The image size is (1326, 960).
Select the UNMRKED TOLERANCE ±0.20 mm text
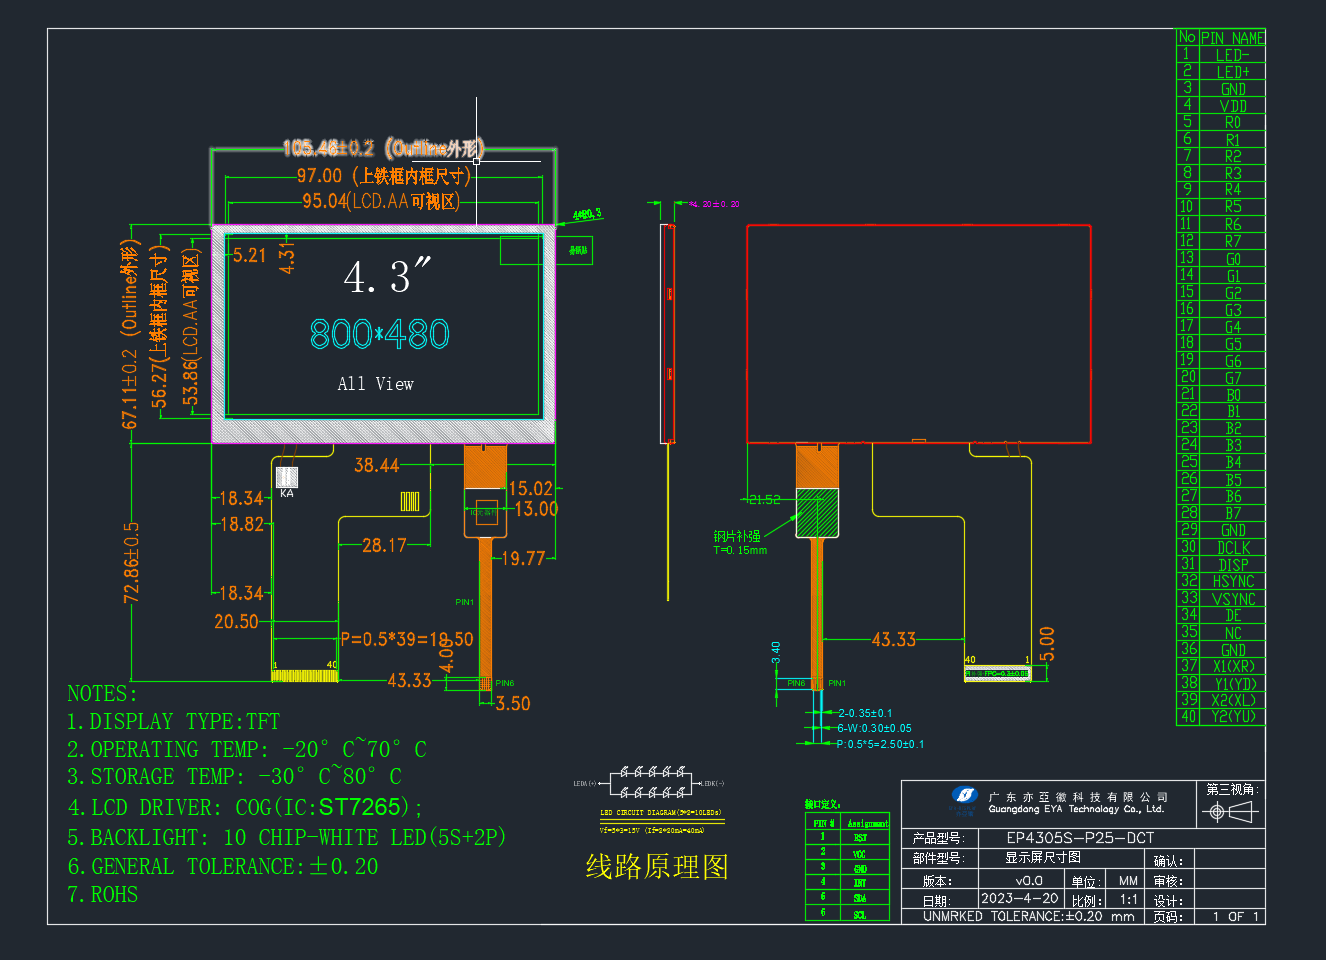1028,916
